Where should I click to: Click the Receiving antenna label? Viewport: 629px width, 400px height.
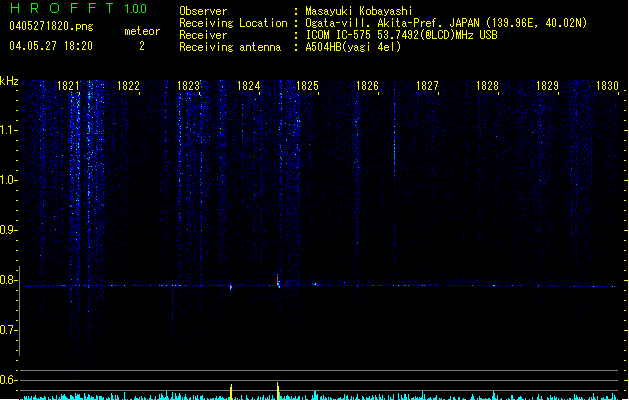click(x=230, y=47)
